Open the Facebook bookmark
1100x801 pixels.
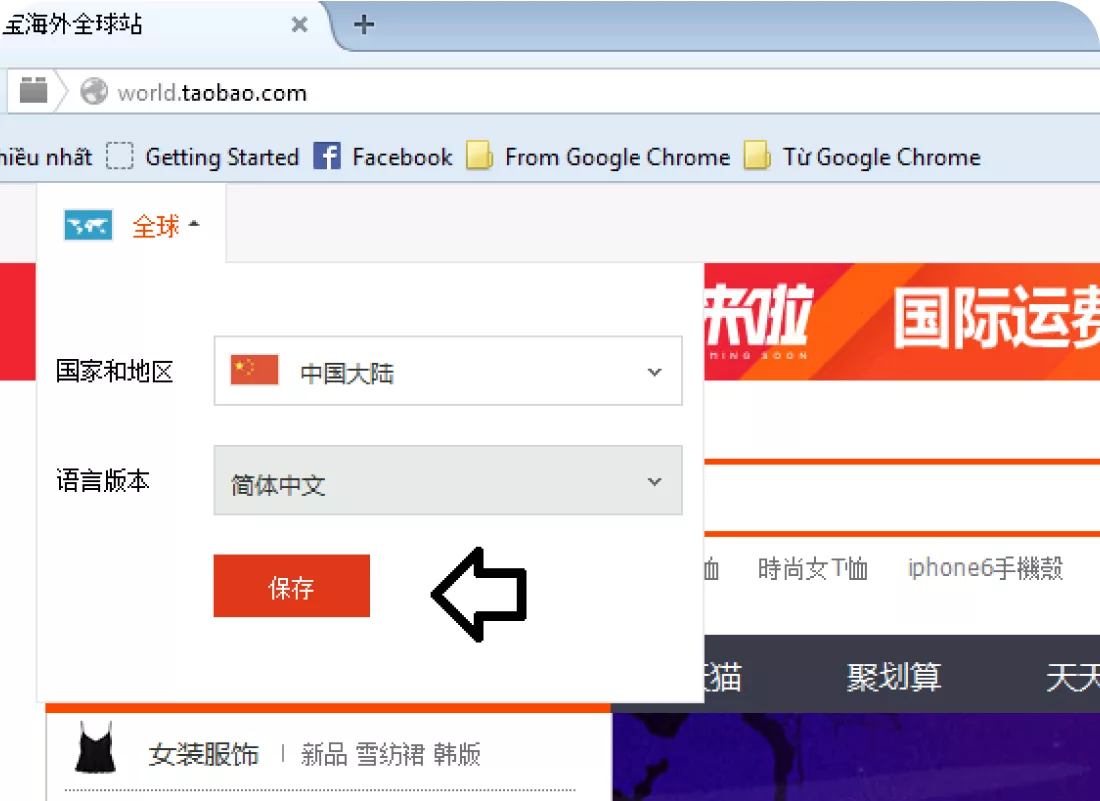tap(383, 157)
